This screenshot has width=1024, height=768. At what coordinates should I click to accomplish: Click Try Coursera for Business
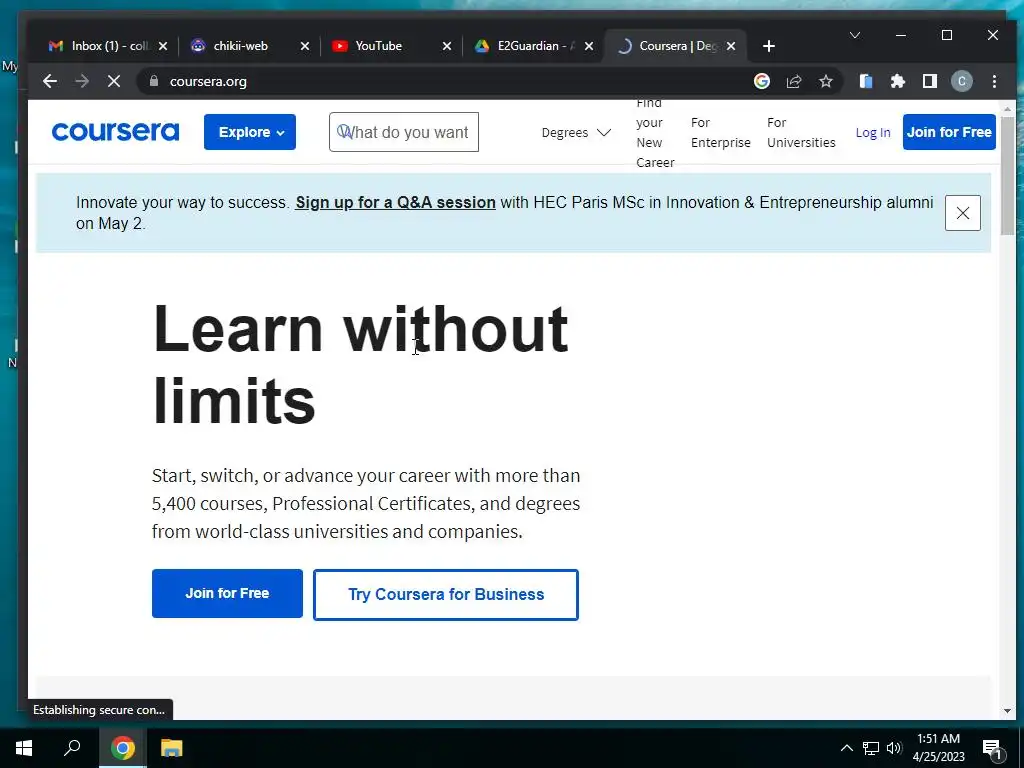[446, 594]
